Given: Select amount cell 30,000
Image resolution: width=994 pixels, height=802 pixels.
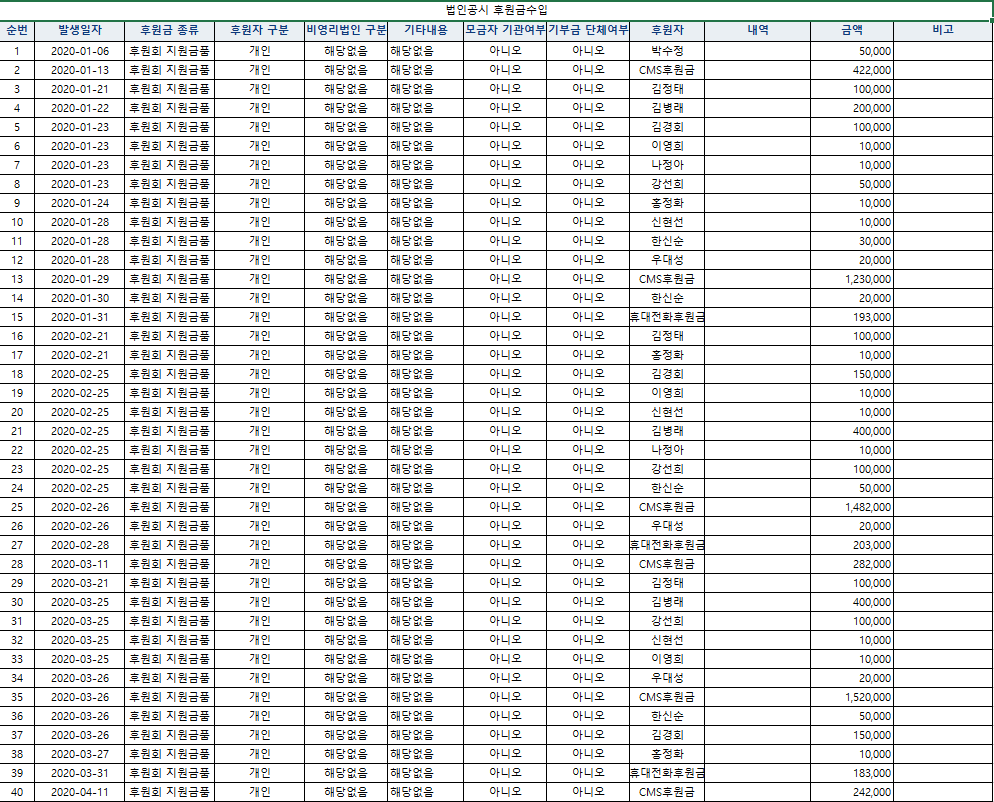Looking at the screenshot, I should 852,242.
